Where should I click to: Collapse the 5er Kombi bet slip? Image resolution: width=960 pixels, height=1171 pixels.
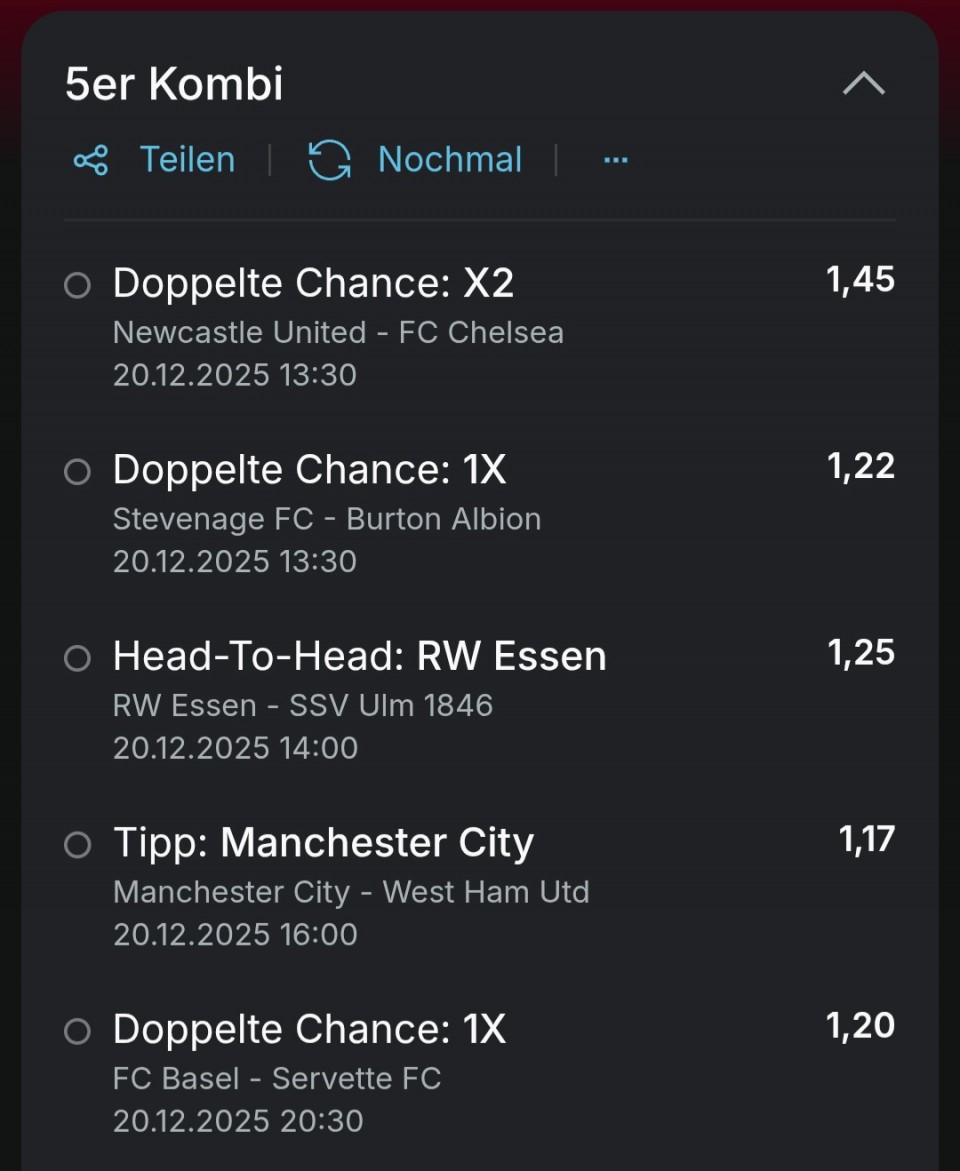pos(863,84)
